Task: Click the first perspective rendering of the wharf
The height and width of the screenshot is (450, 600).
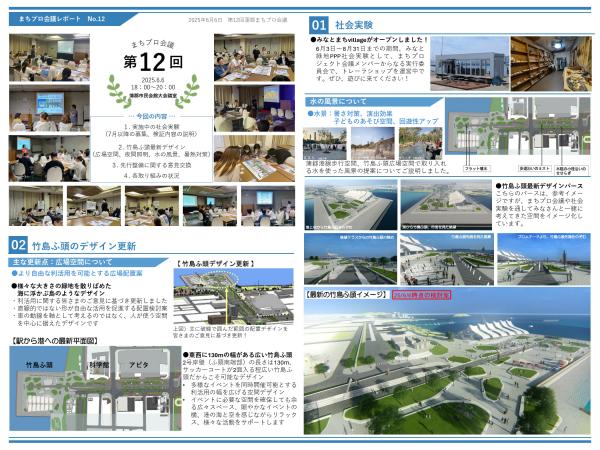Action: tap(350, 205)
